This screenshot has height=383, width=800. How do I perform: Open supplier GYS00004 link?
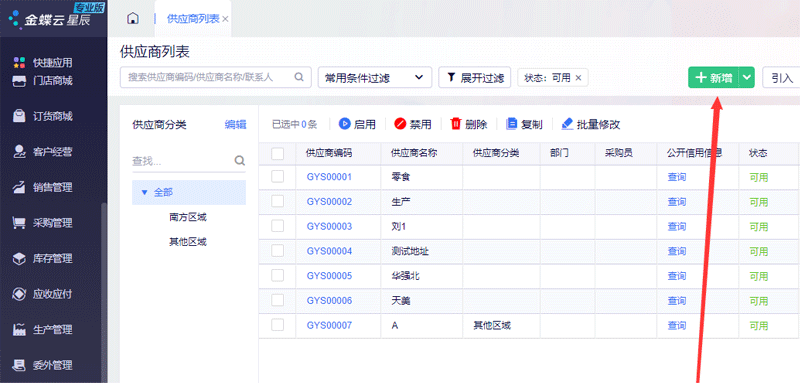point(329,251)
